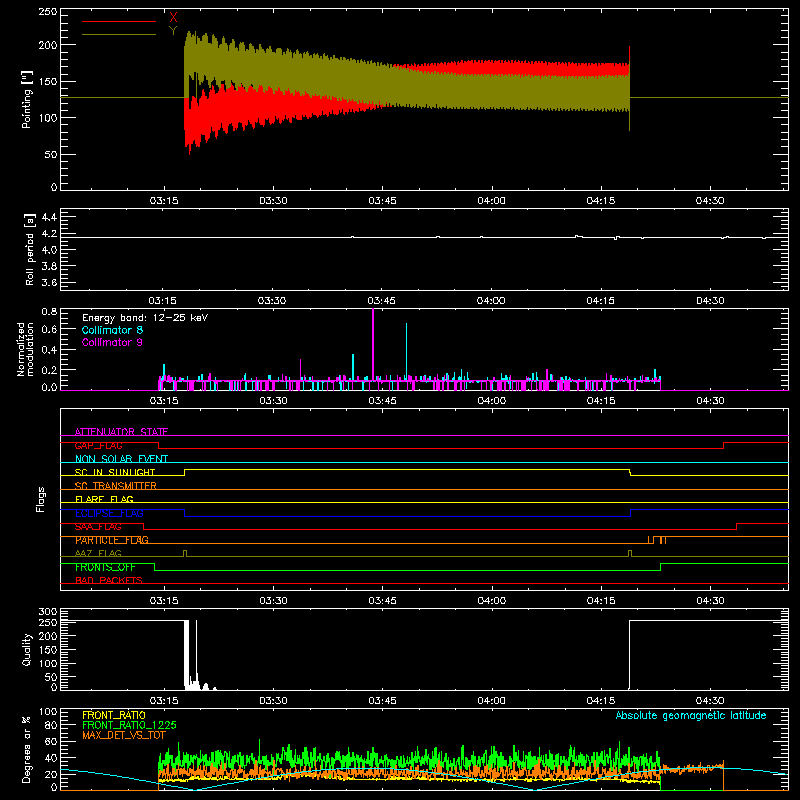Select the ATTENUATOR_STATE flag label
Screen dimensions: 800x800
tap(121, 432)
